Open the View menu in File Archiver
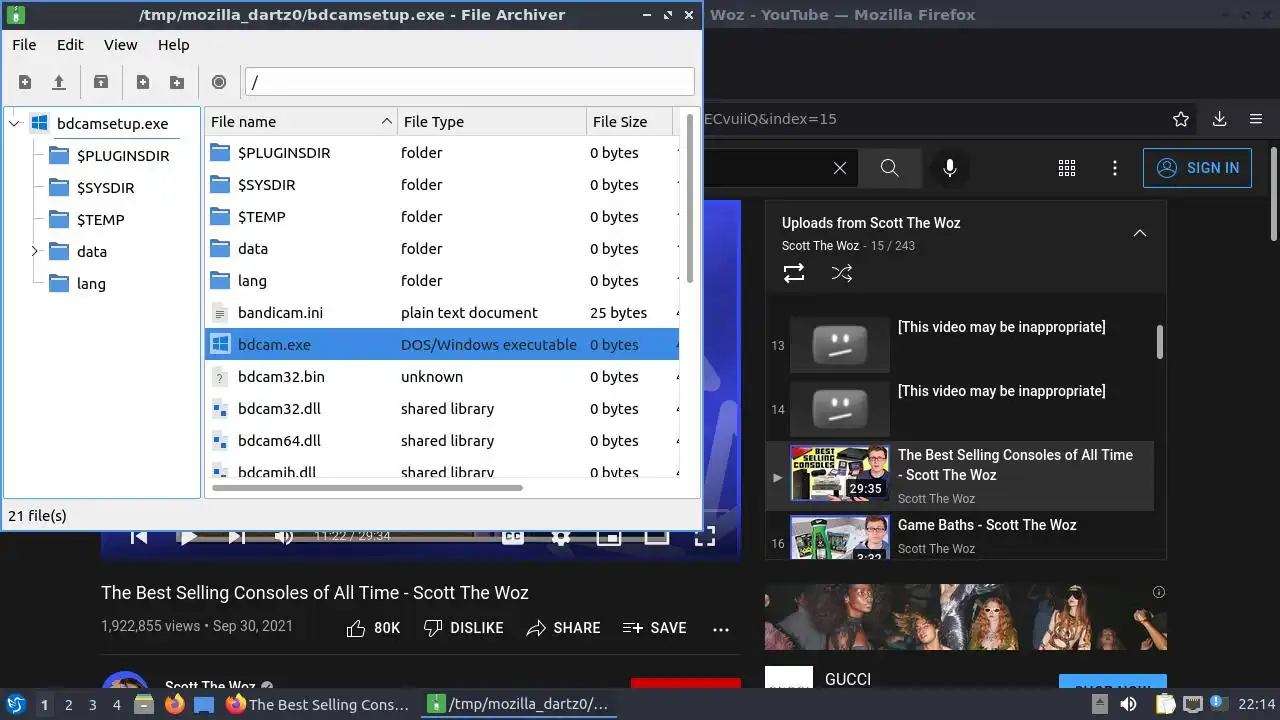 [120, 45]
